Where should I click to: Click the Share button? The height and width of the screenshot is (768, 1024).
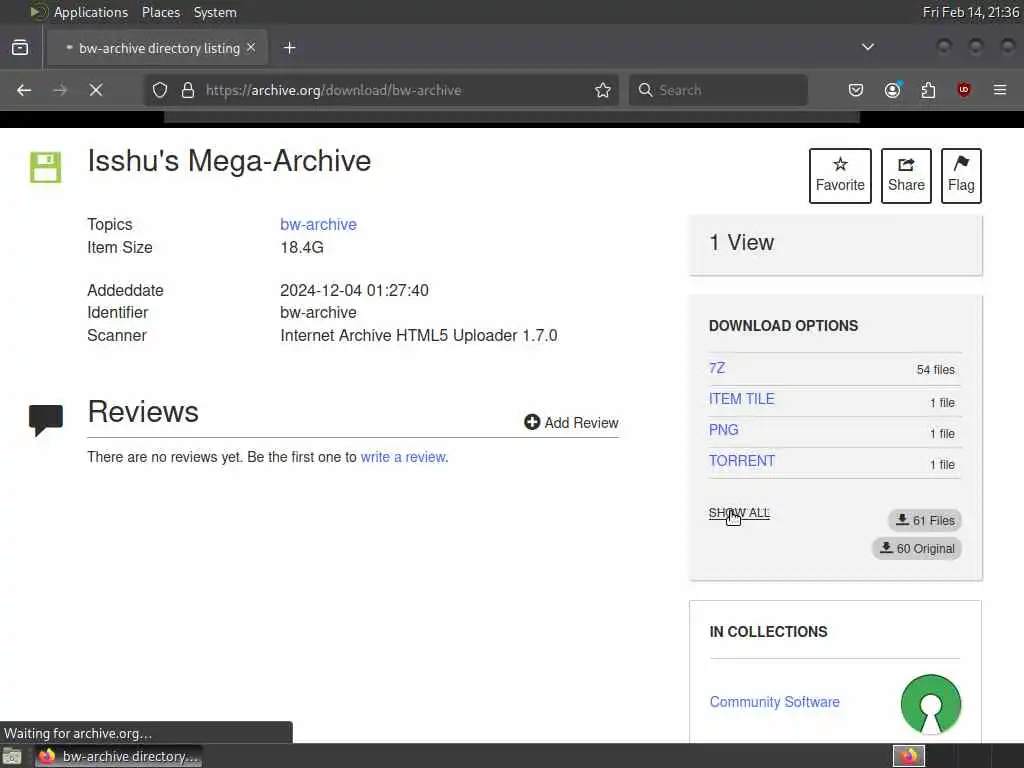point(906,176)
